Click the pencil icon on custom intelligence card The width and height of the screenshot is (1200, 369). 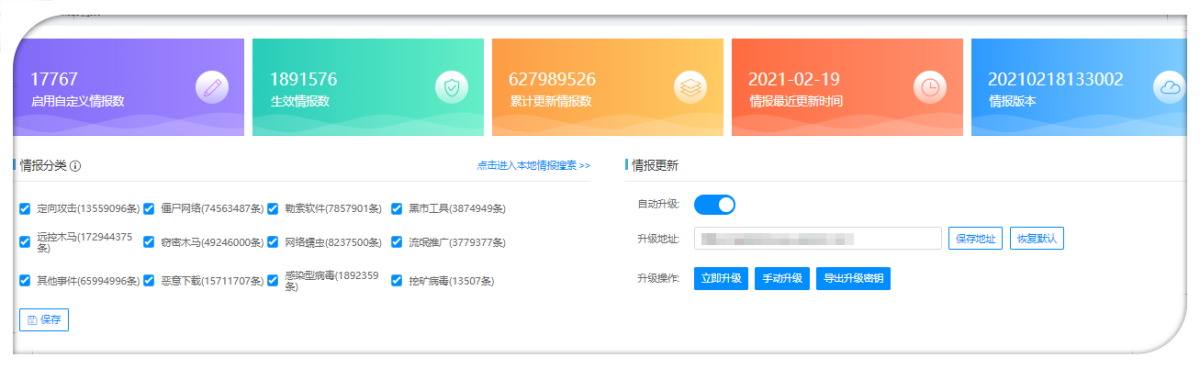212,88
